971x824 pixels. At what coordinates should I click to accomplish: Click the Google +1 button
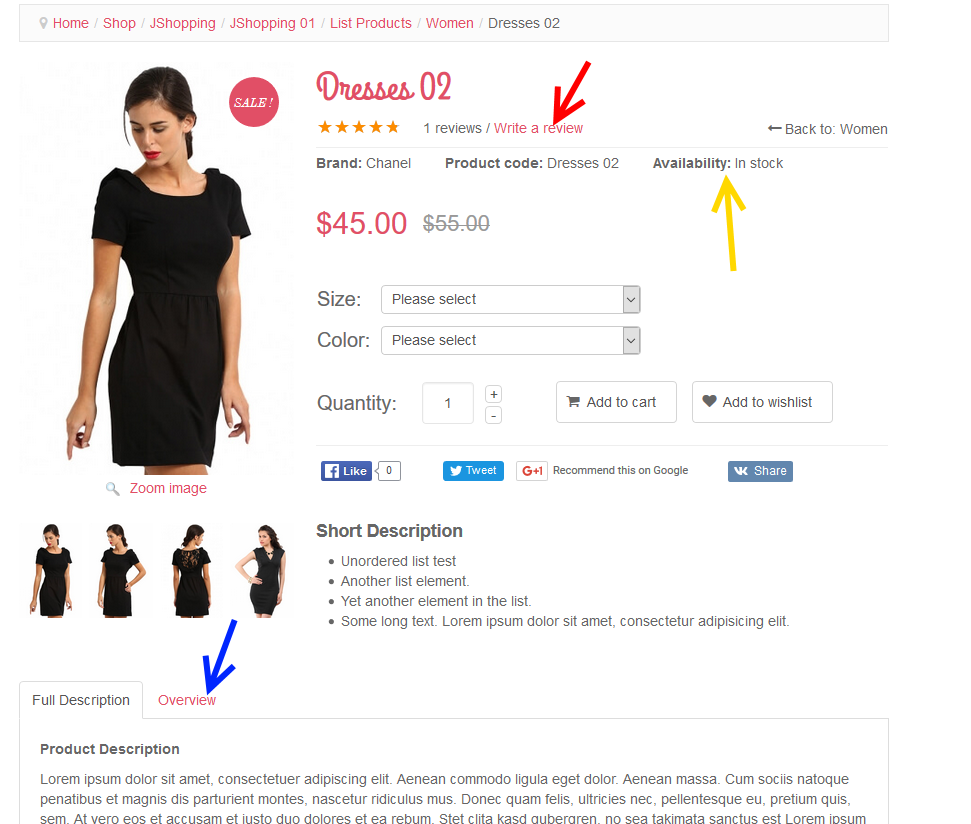pyautogui.click(x=531, y=471)
